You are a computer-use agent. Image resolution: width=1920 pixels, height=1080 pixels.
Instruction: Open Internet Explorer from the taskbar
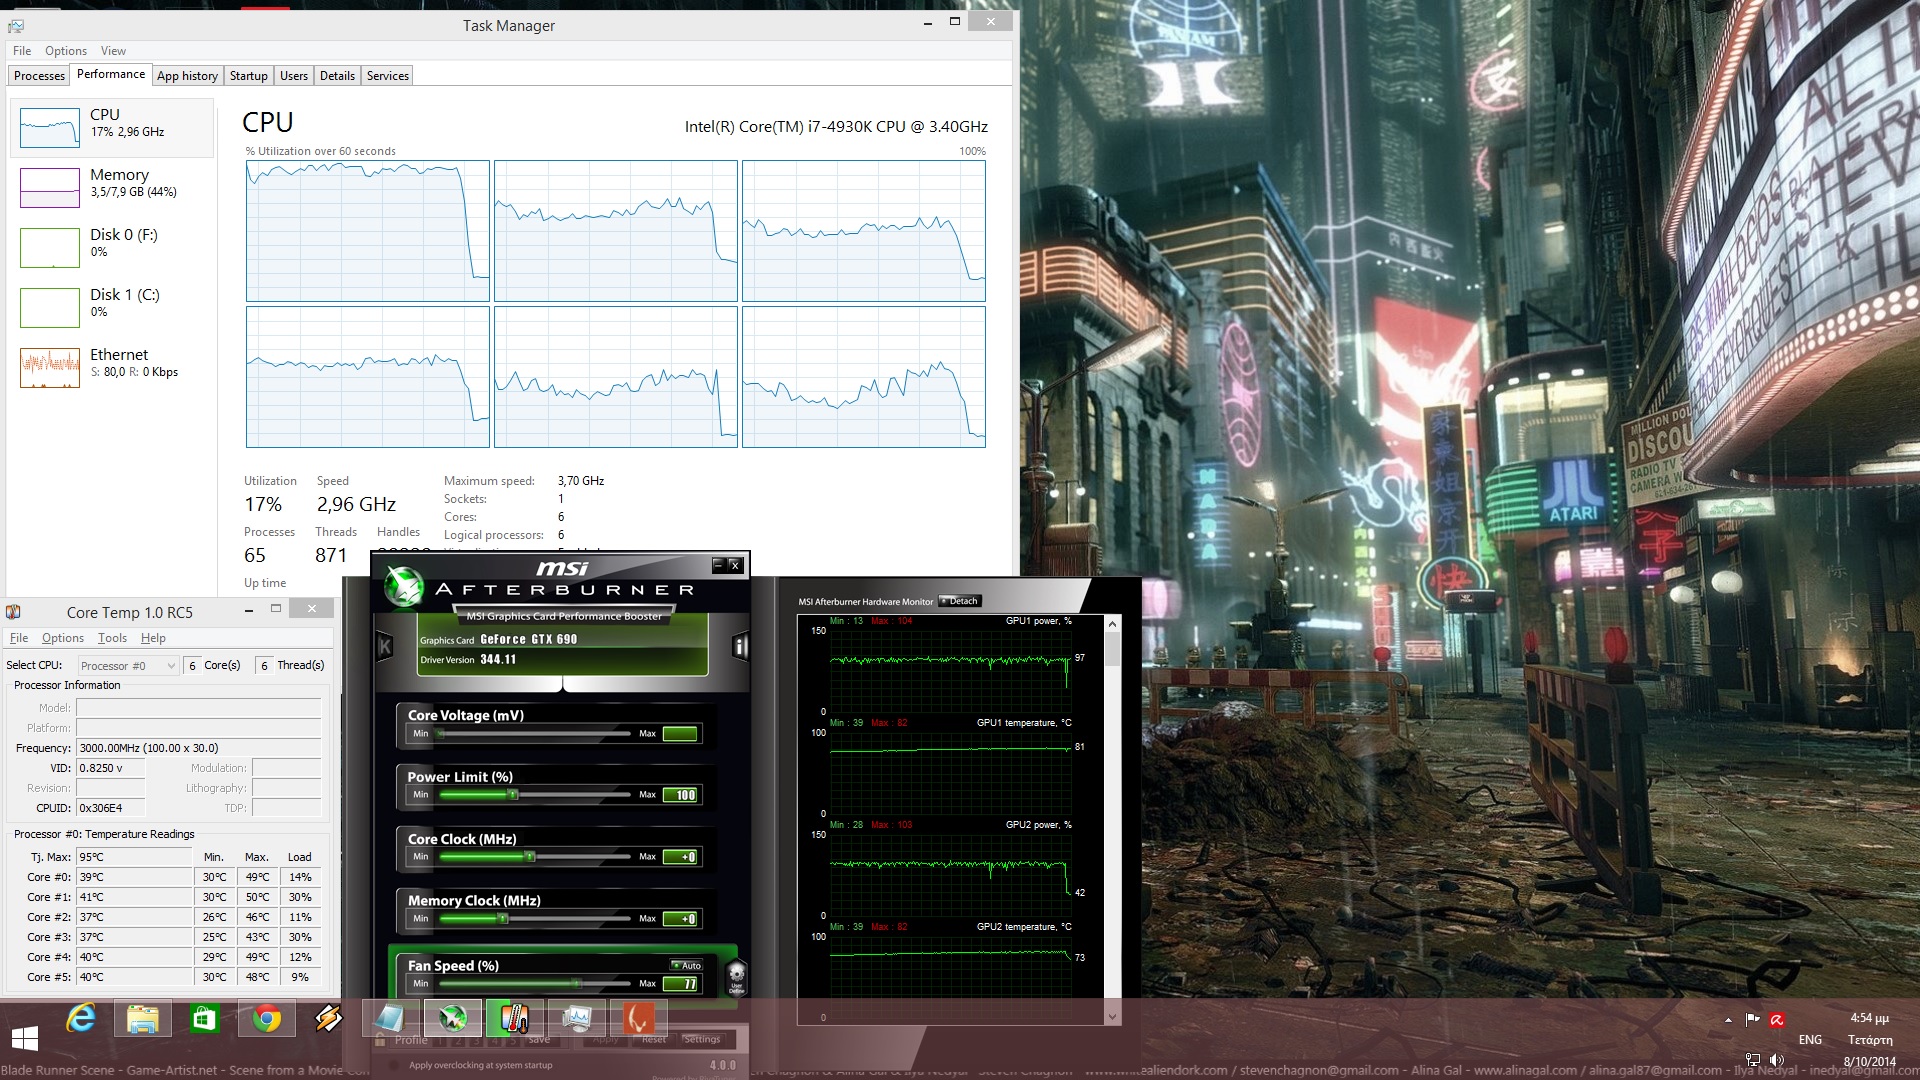click(x=81, y=1019)
